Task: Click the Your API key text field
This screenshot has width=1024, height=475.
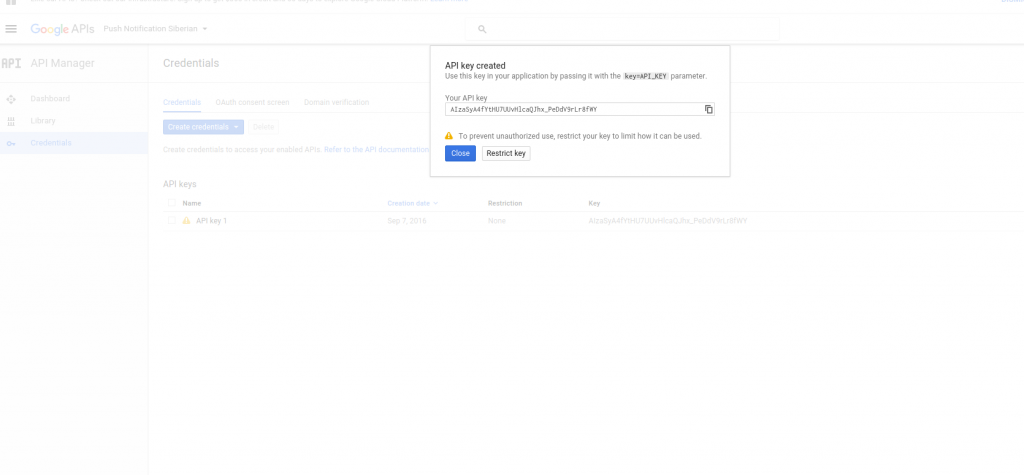Action: [572, 109]
